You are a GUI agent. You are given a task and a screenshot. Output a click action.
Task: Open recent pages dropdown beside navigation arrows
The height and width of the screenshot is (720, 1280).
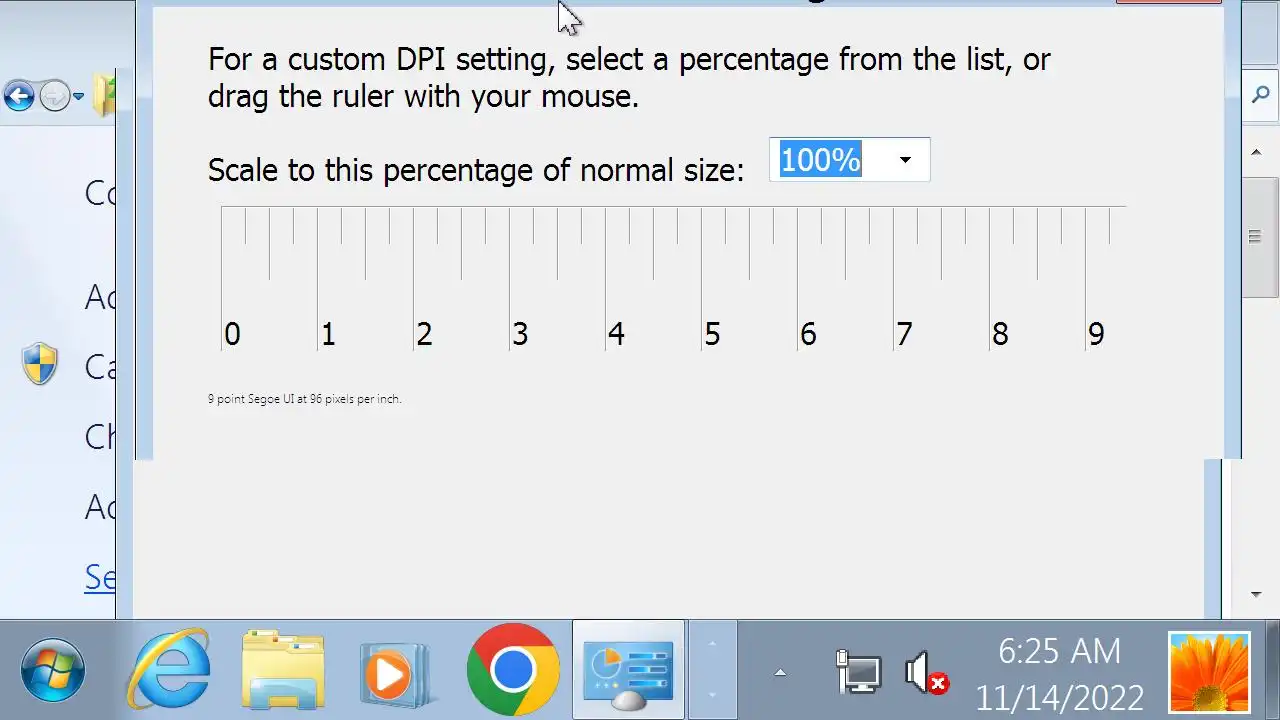(x=78, y=97)
